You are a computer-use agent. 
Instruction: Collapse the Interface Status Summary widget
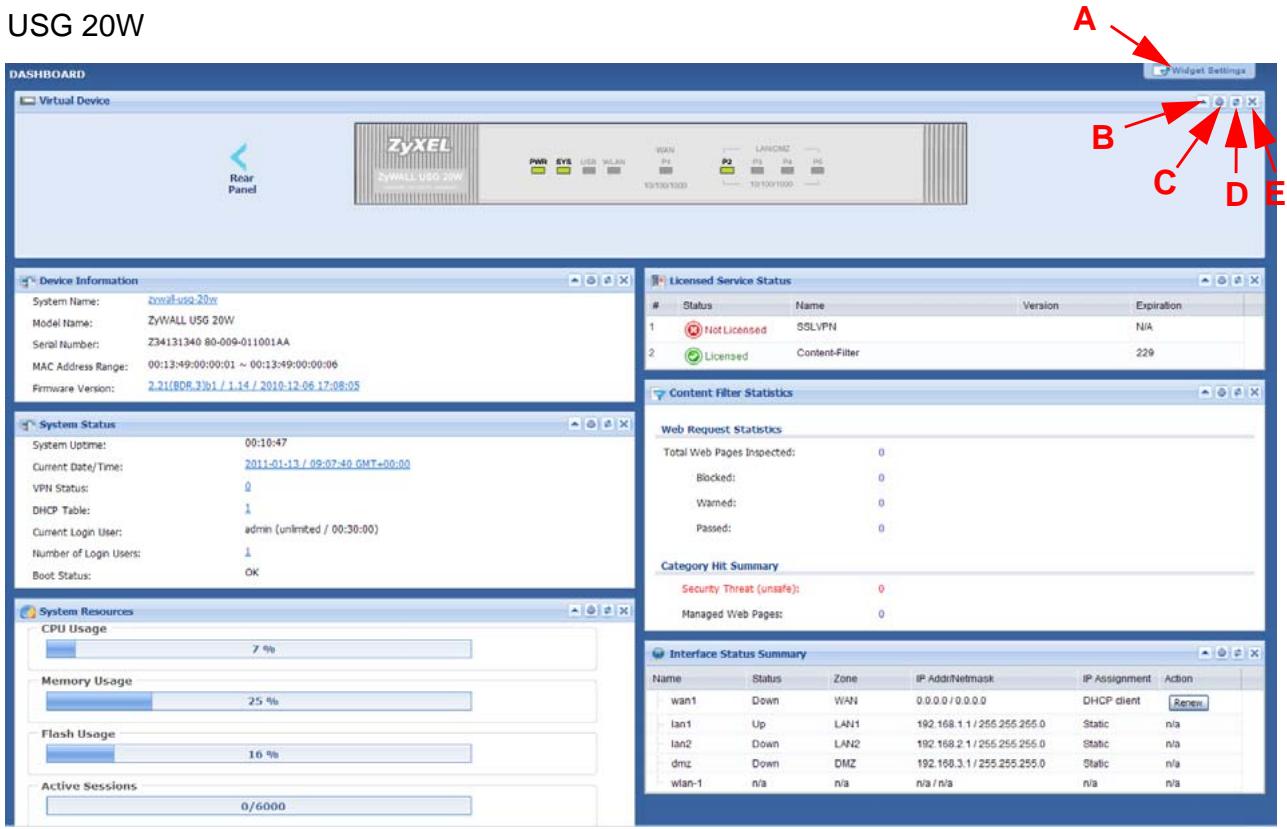click(1205, 653)
